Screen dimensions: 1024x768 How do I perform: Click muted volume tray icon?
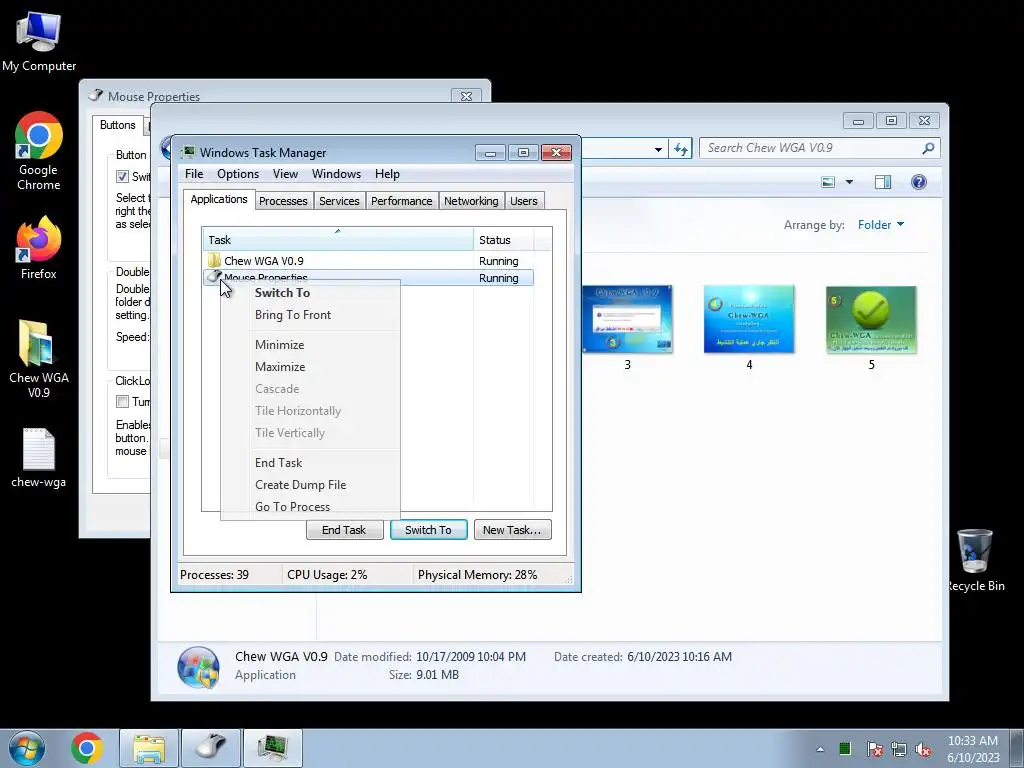click(923, 749)
